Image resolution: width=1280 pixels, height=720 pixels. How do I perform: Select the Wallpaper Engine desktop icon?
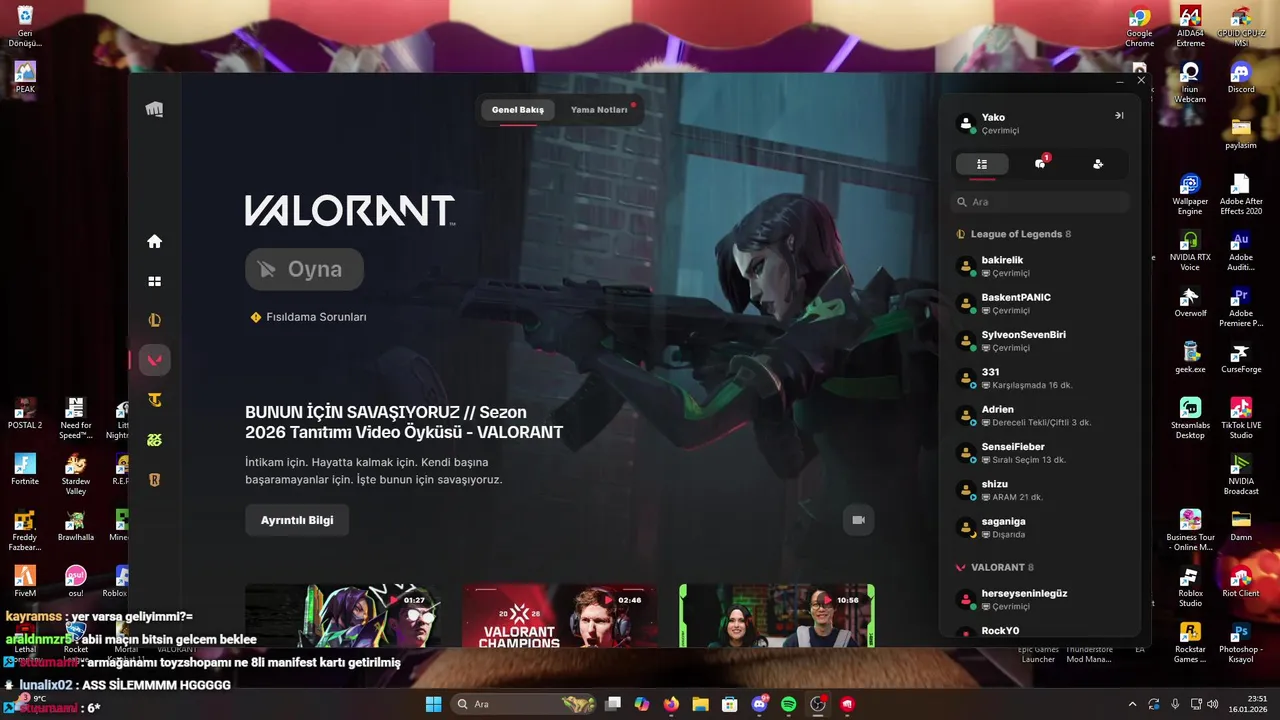1190,194
